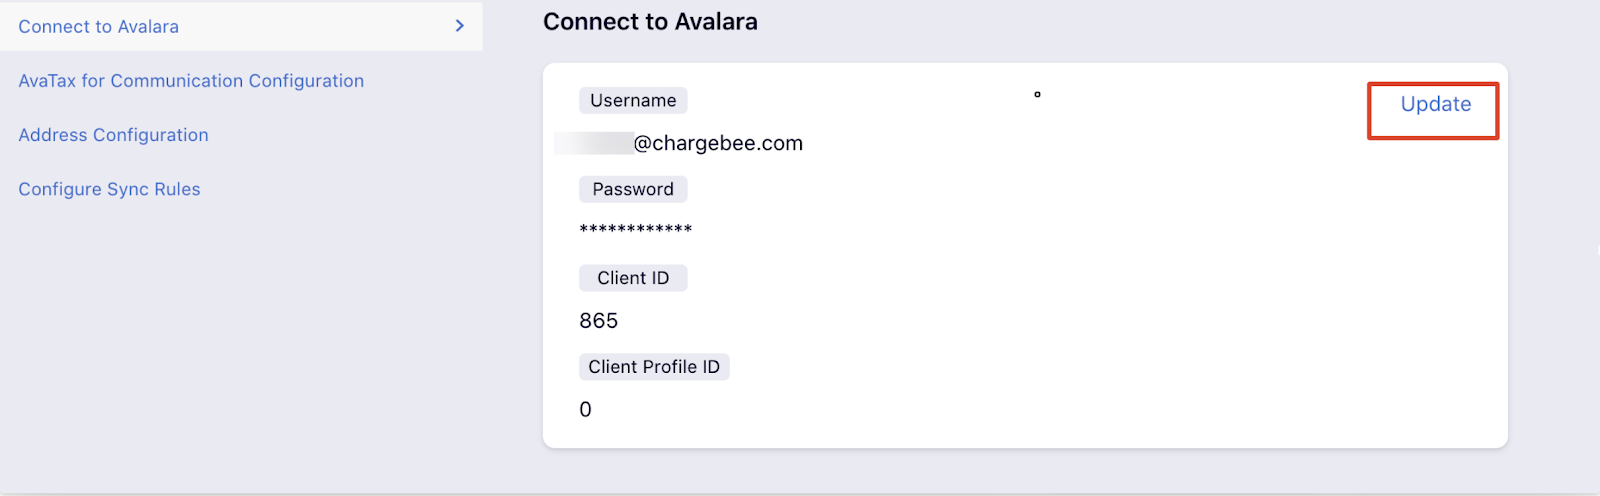Go to Address Configuration
Screen dimensions: 1600x496
[x=113, y=135]
